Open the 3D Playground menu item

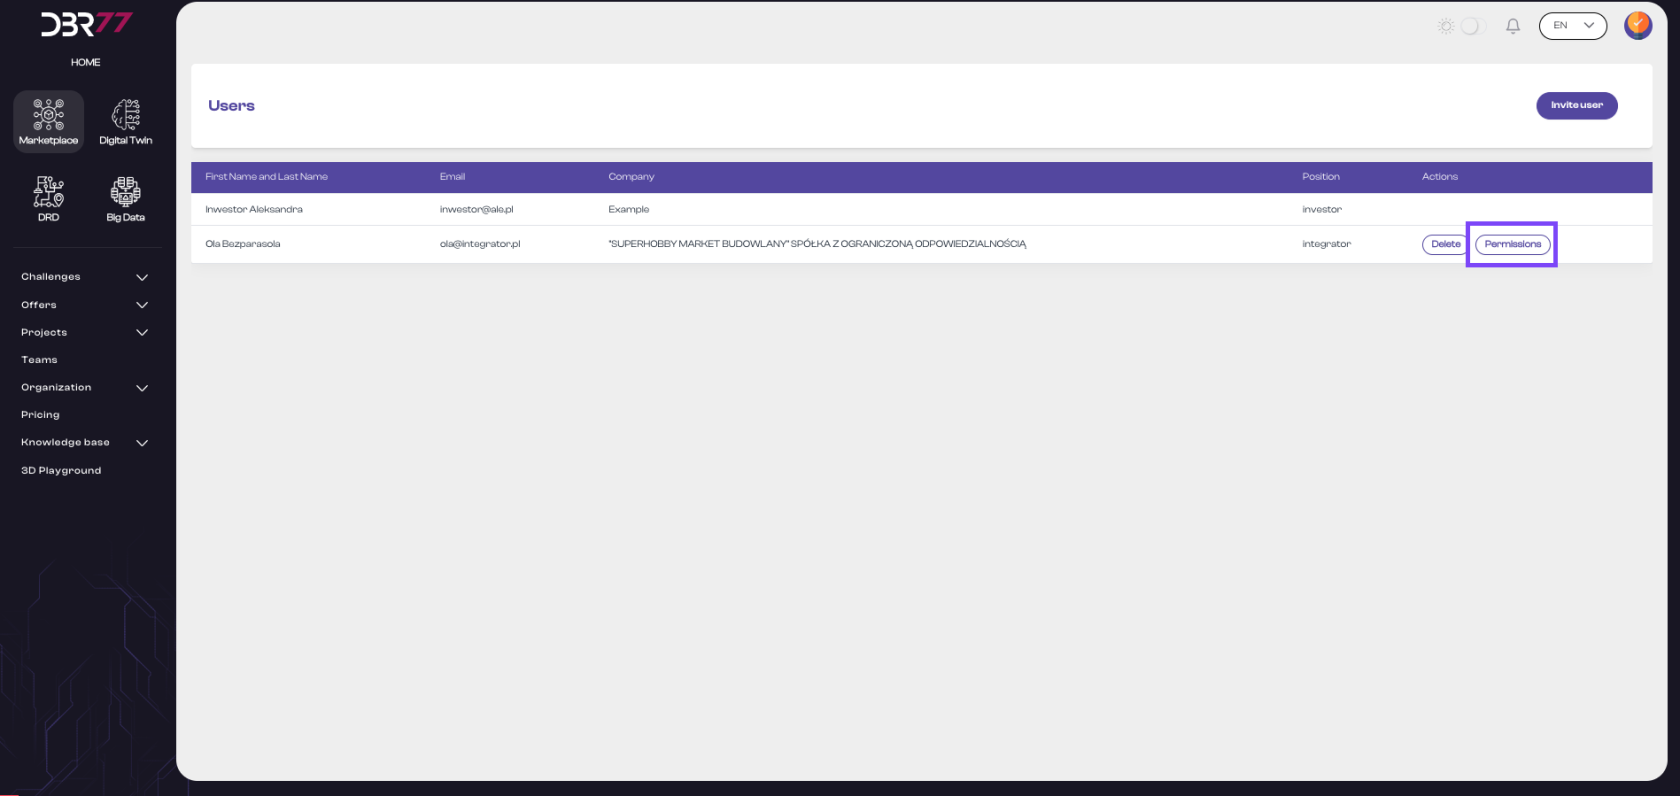click(61, 470)
